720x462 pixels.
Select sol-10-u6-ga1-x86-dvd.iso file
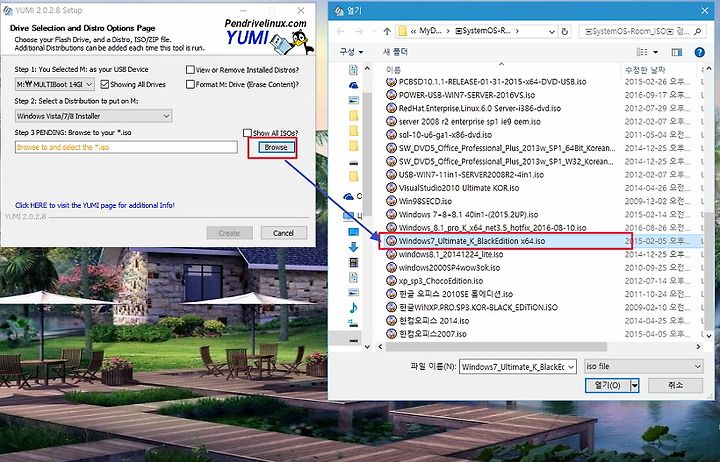(445, 135)
